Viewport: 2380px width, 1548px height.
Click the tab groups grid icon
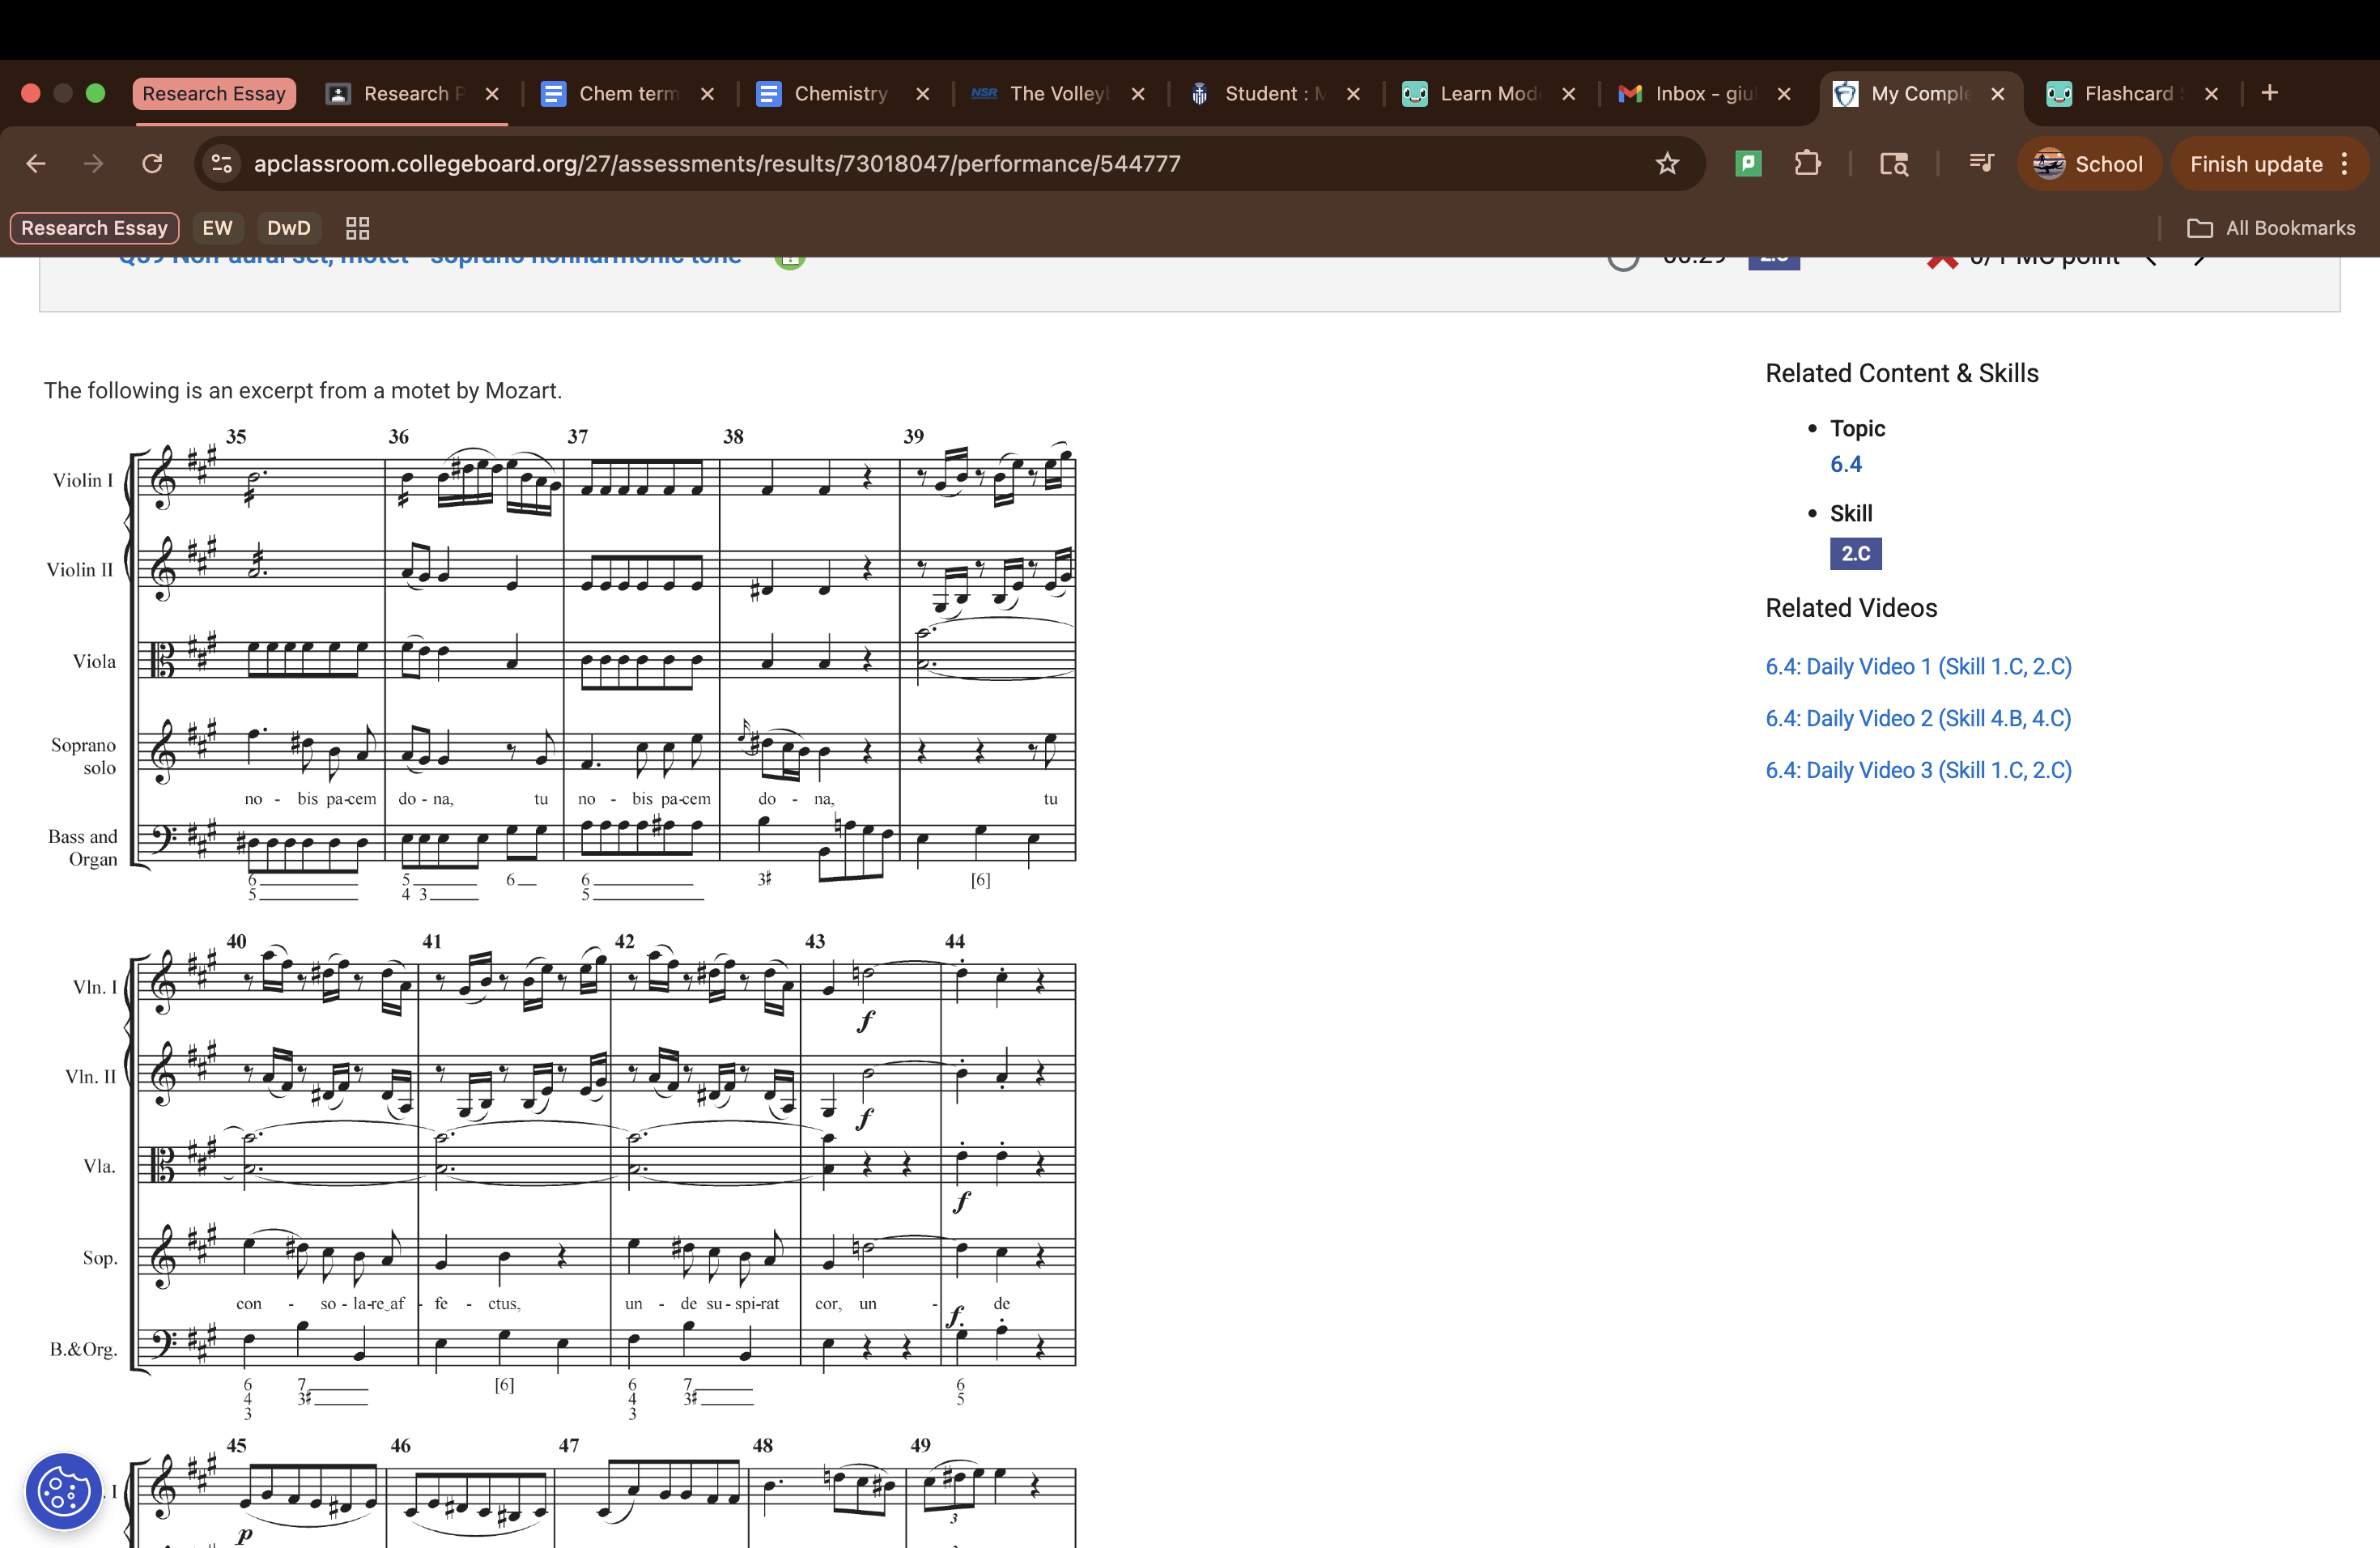(357, 228)
